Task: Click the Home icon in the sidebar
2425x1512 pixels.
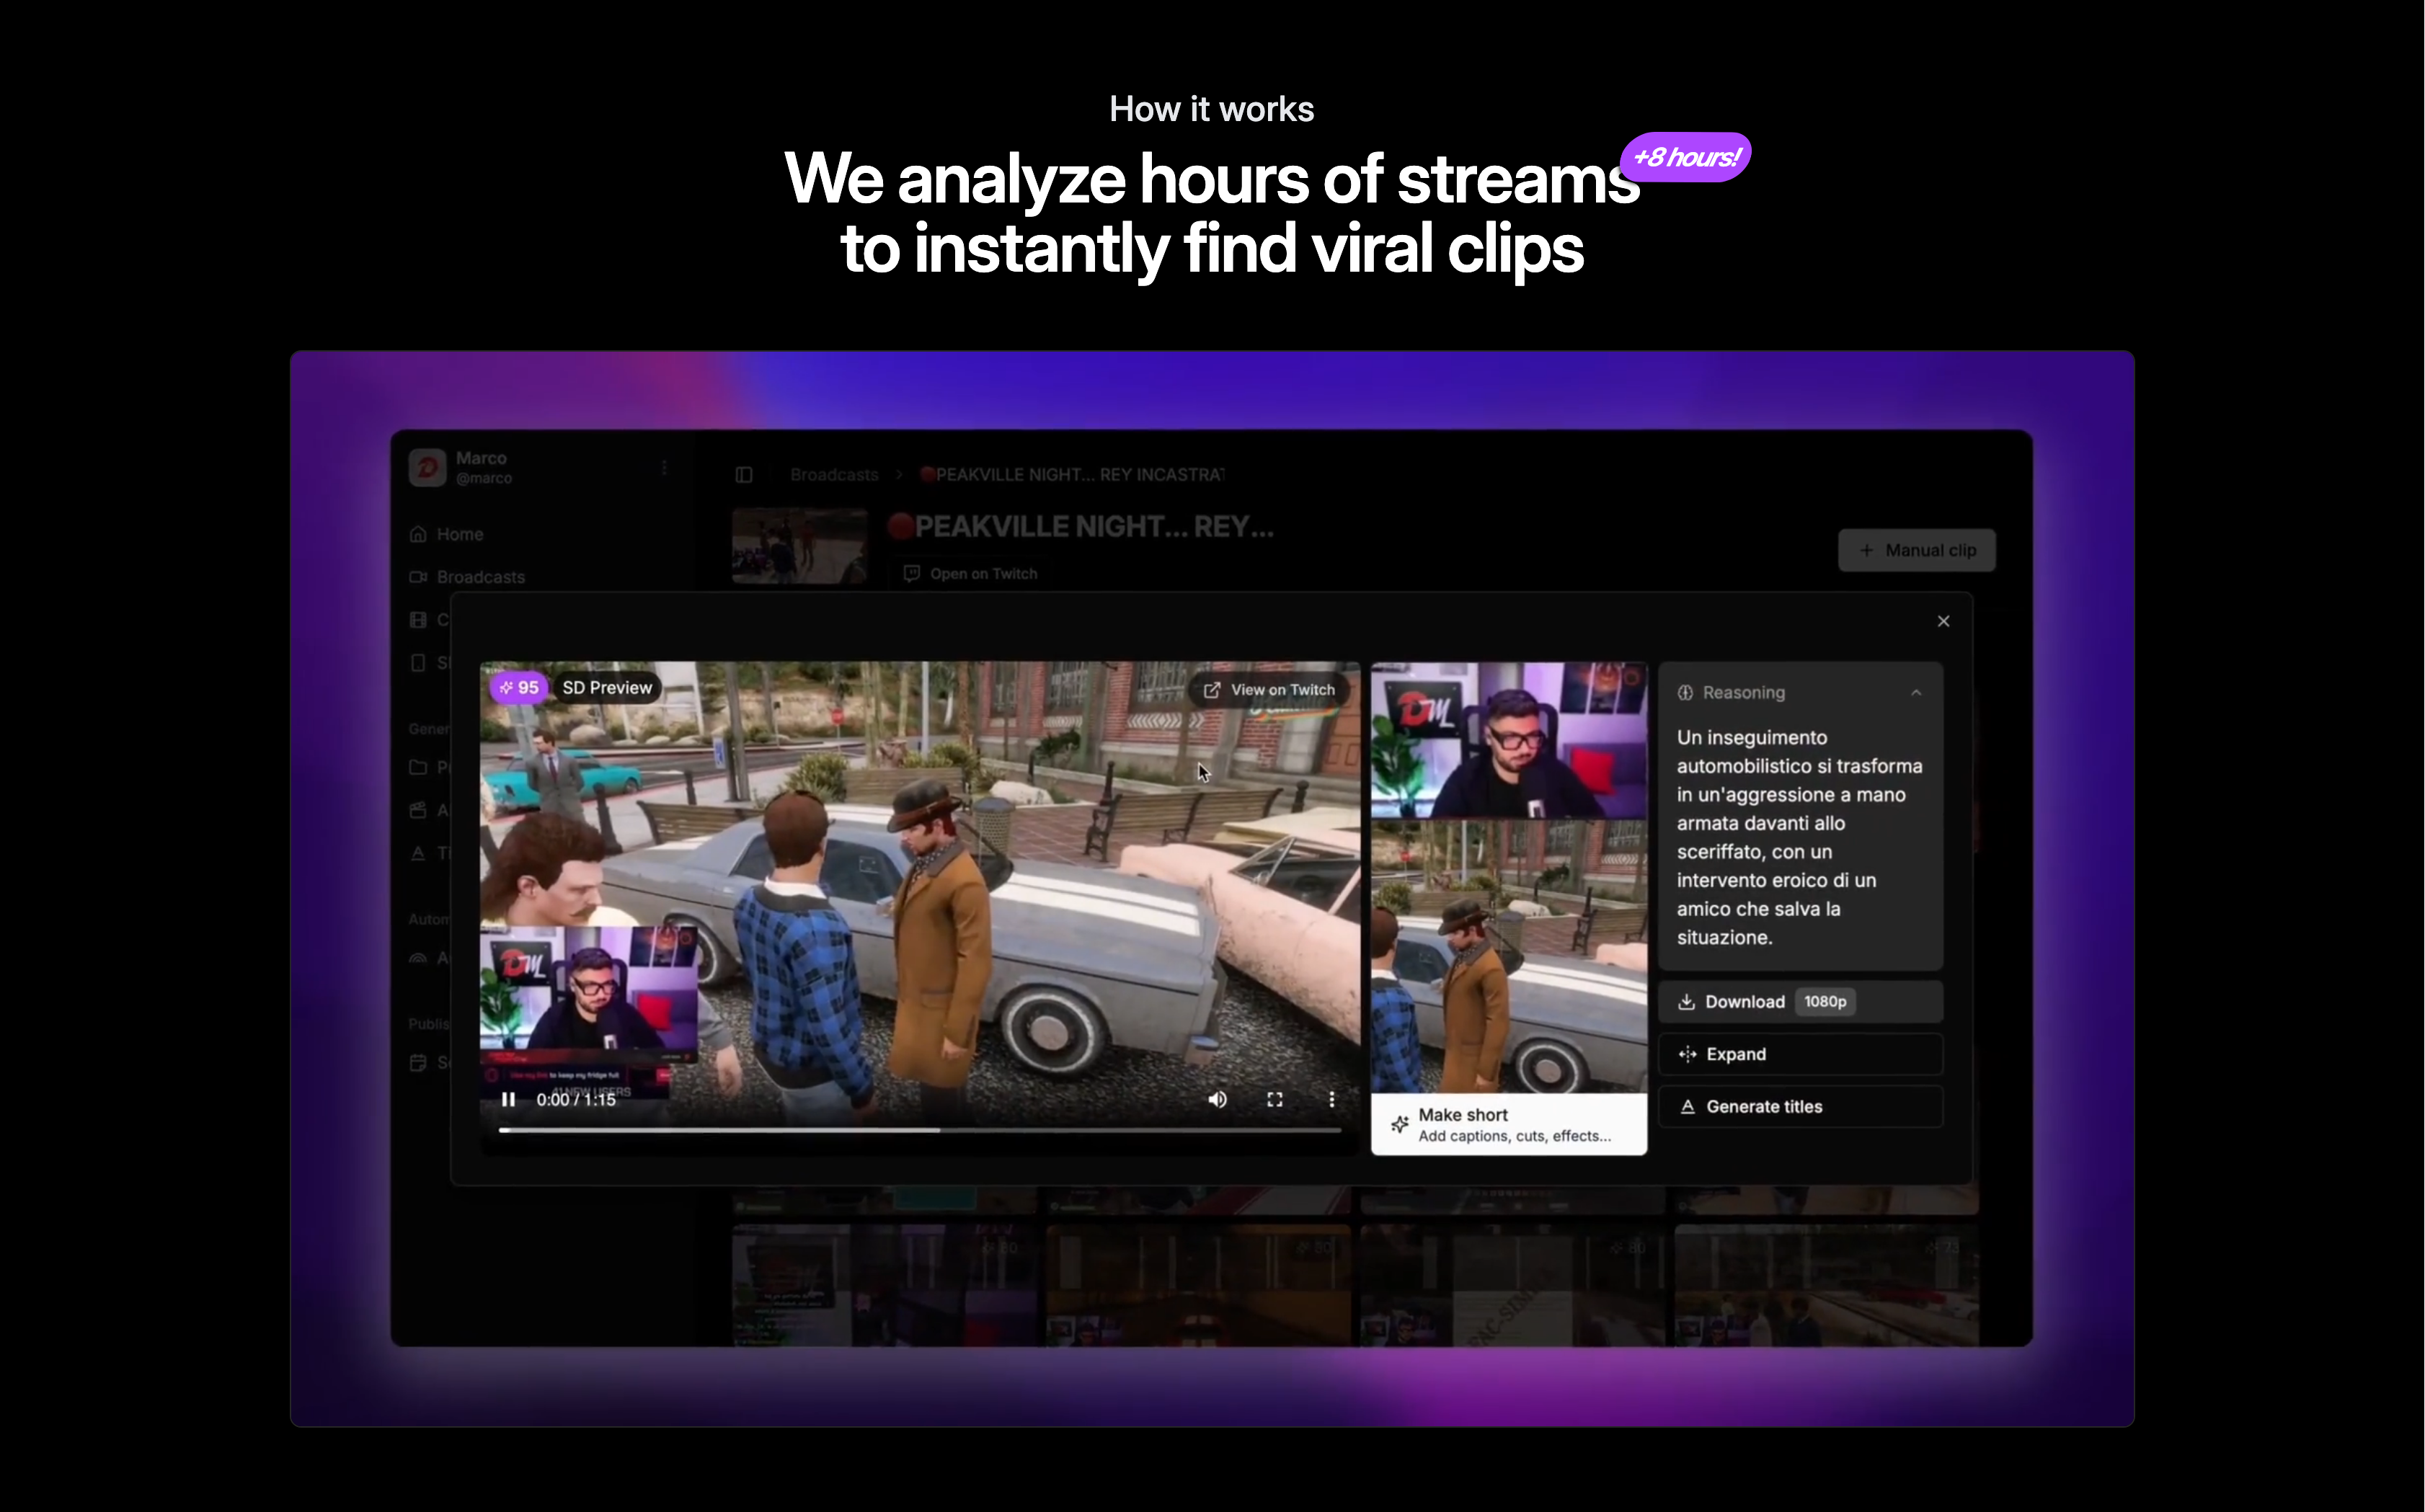Action: point(418,534)
